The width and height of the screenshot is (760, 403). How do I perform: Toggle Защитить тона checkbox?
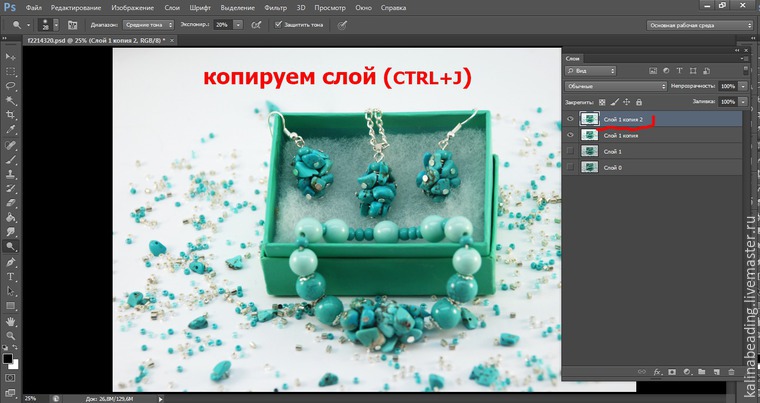[278, 24]
